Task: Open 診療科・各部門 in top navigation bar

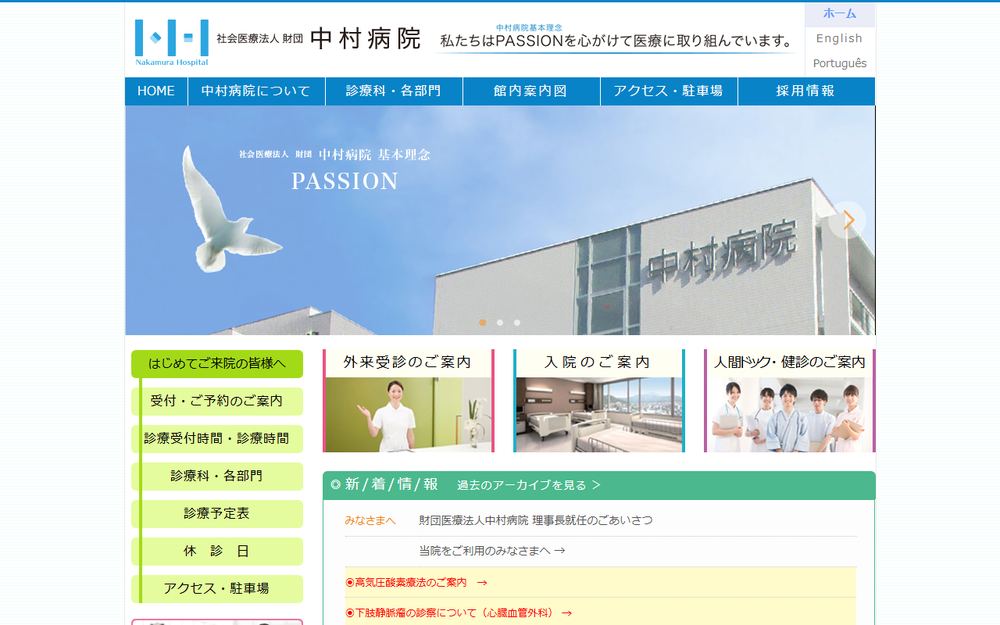Action: [394, 91]
